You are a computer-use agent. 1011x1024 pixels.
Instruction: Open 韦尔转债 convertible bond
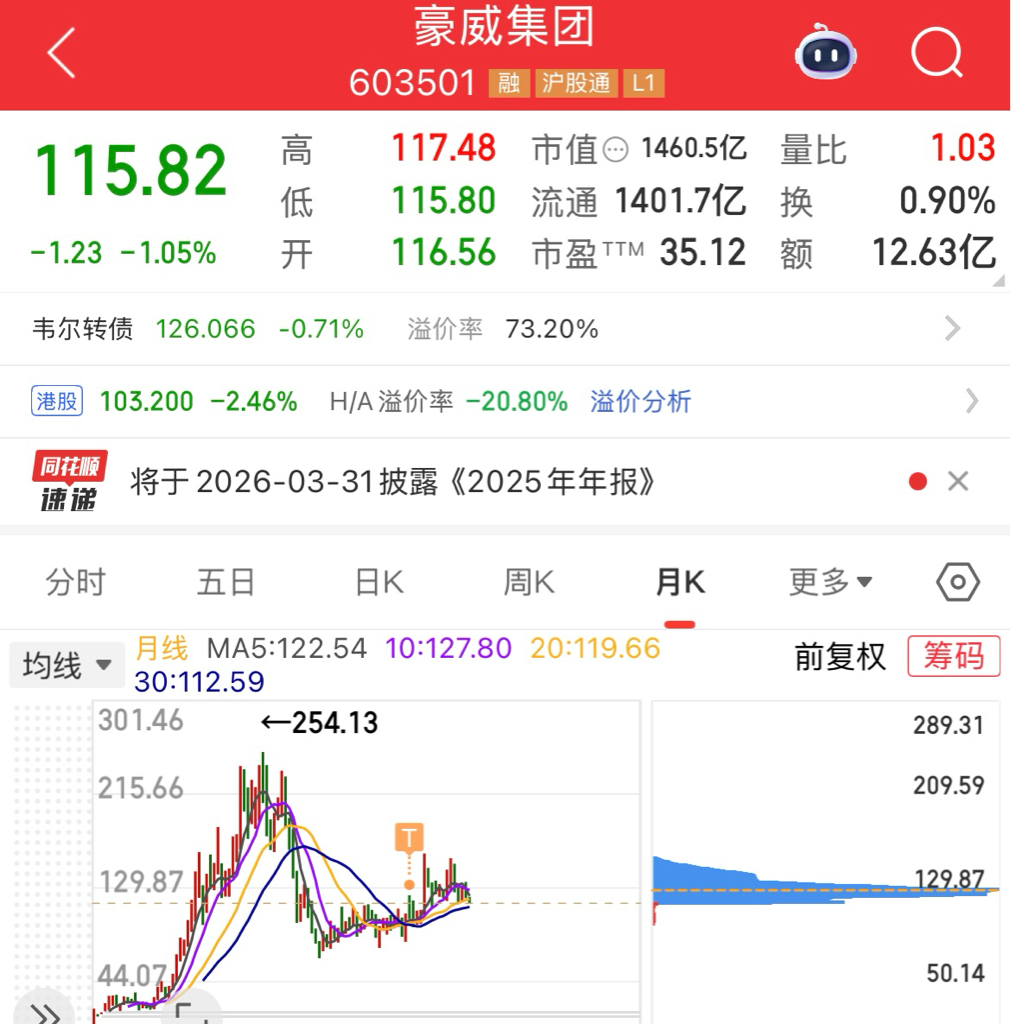coord(82,328)
